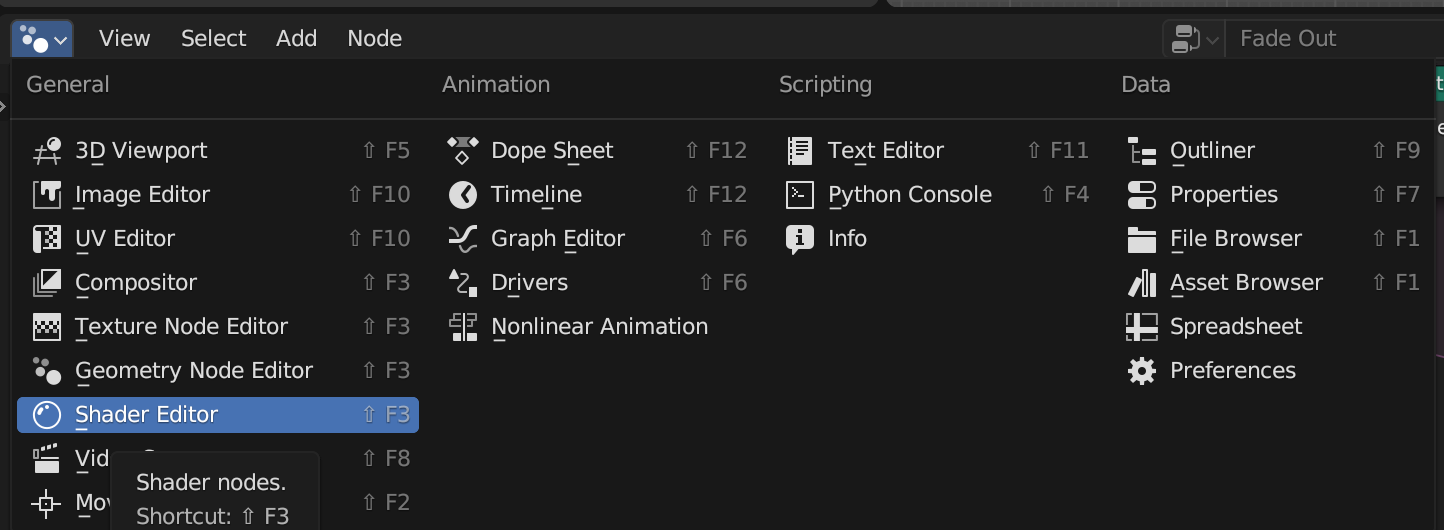This screenshot has width=1444, height=530.
Task: Click the Spreadsheet icon
Action: click(1142, 327)
